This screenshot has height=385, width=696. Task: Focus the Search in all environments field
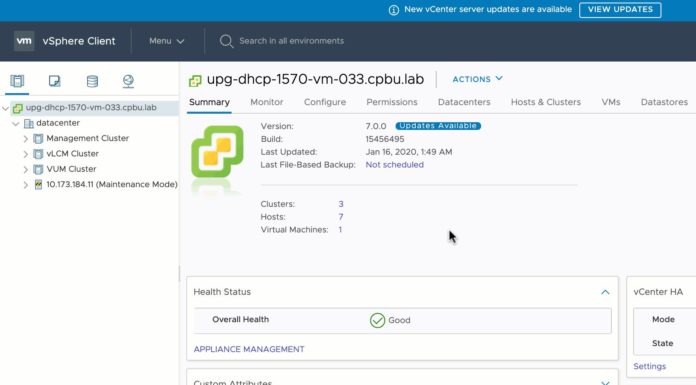pos(292,41)
